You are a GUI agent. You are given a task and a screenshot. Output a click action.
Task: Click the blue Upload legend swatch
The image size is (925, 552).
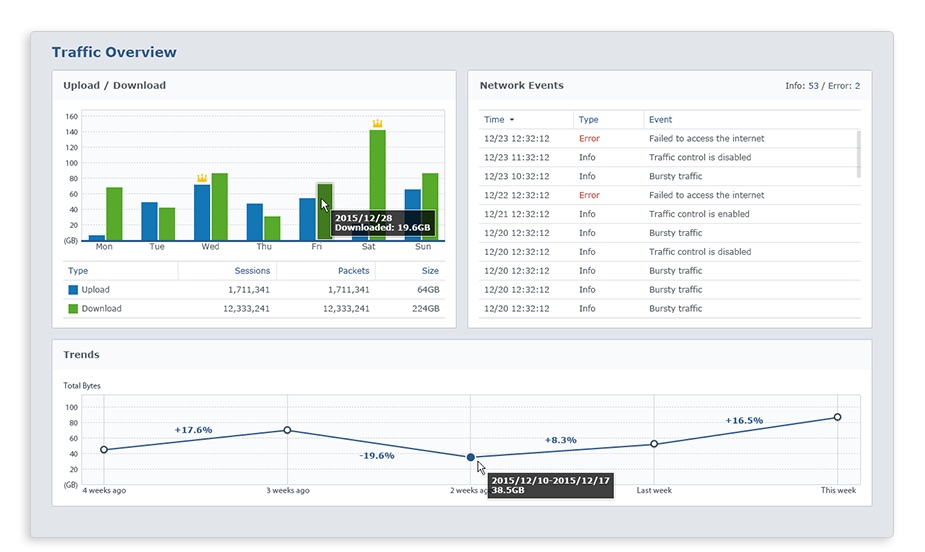pyautogui.click(x=73, y=290)
